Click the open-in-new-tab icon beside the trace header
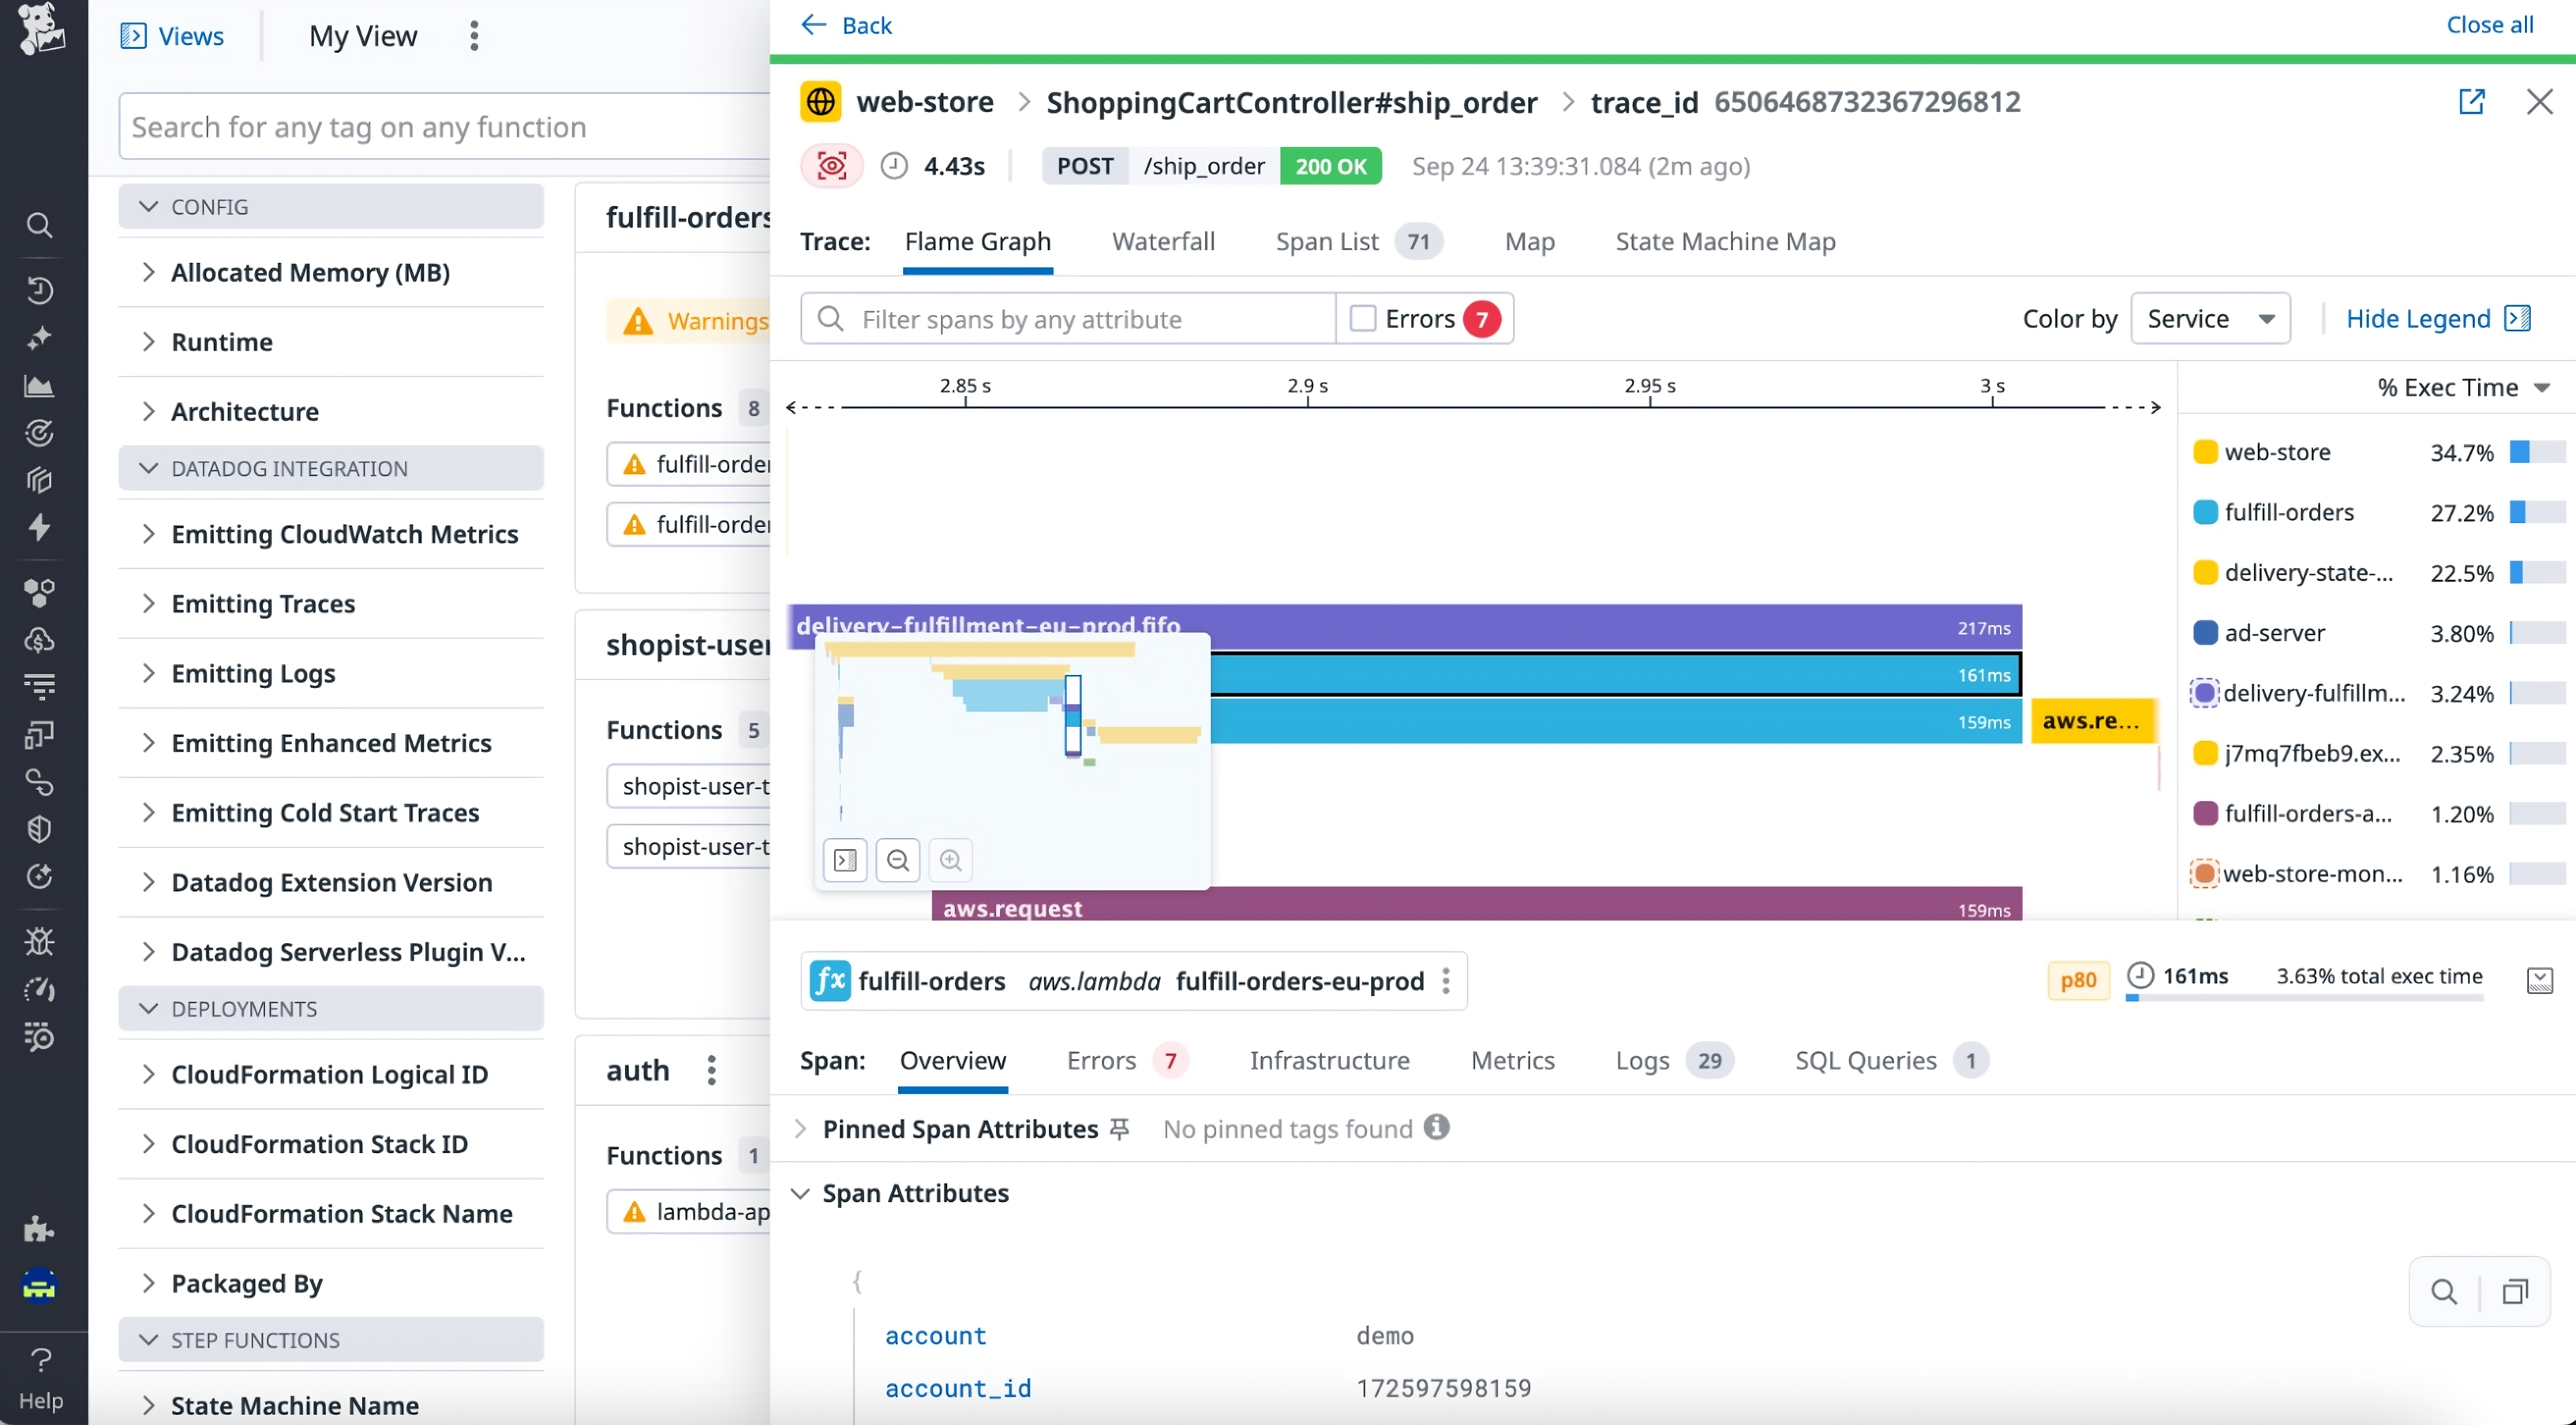 pyautogui.click(x=2473, y=101)
